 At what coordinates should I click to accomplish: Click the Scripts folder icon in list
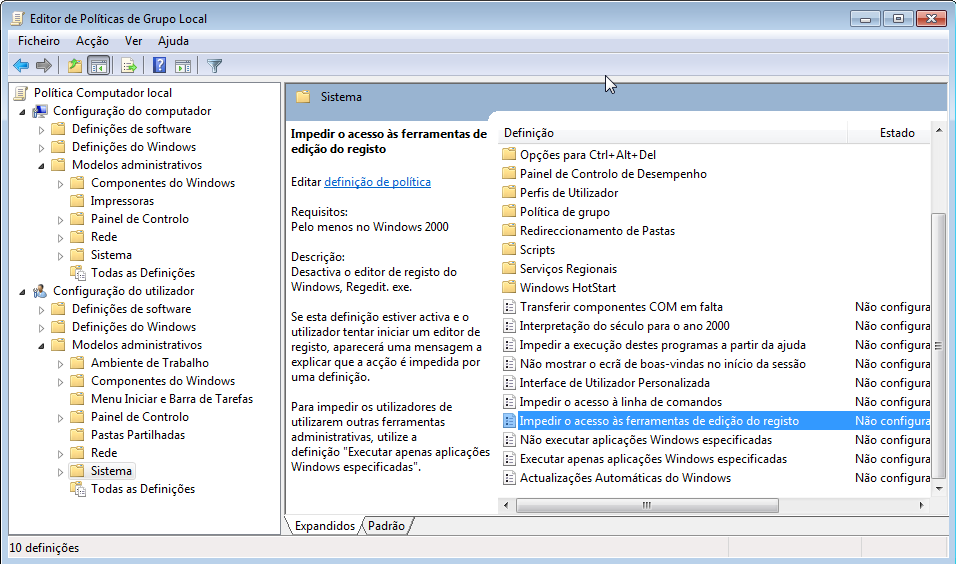(509, 249)
